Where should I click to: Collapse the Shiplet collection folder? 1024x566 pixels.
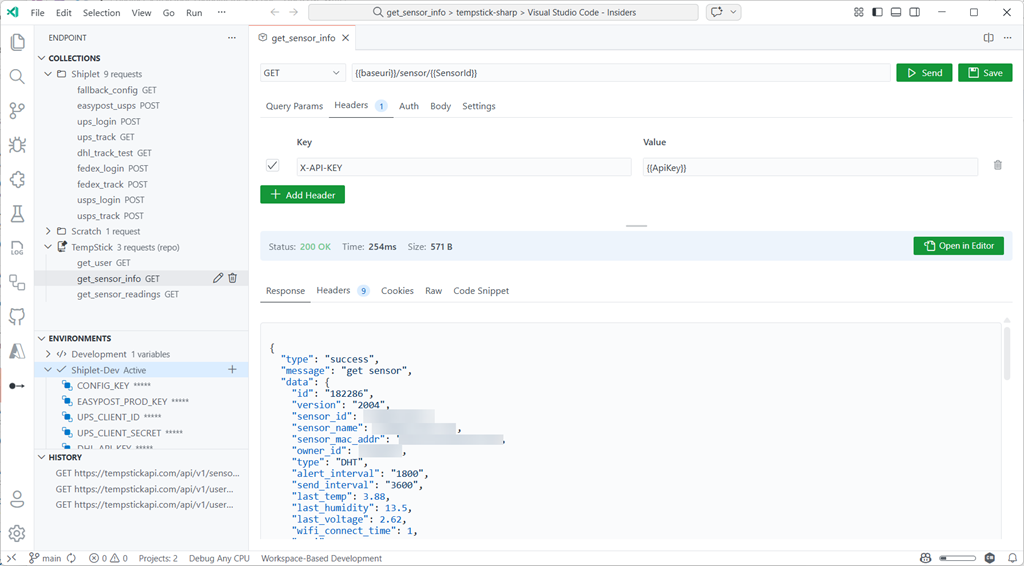[x=48, y=74]
